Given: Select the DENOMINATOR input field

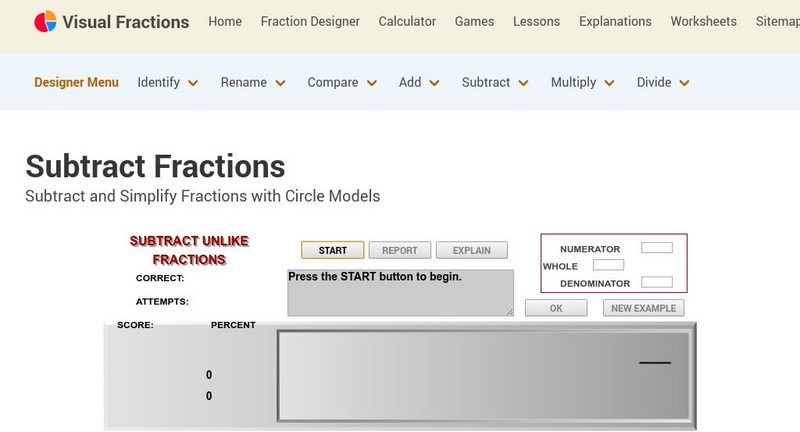Looking at the screenshot, I should tap(656, 282).
